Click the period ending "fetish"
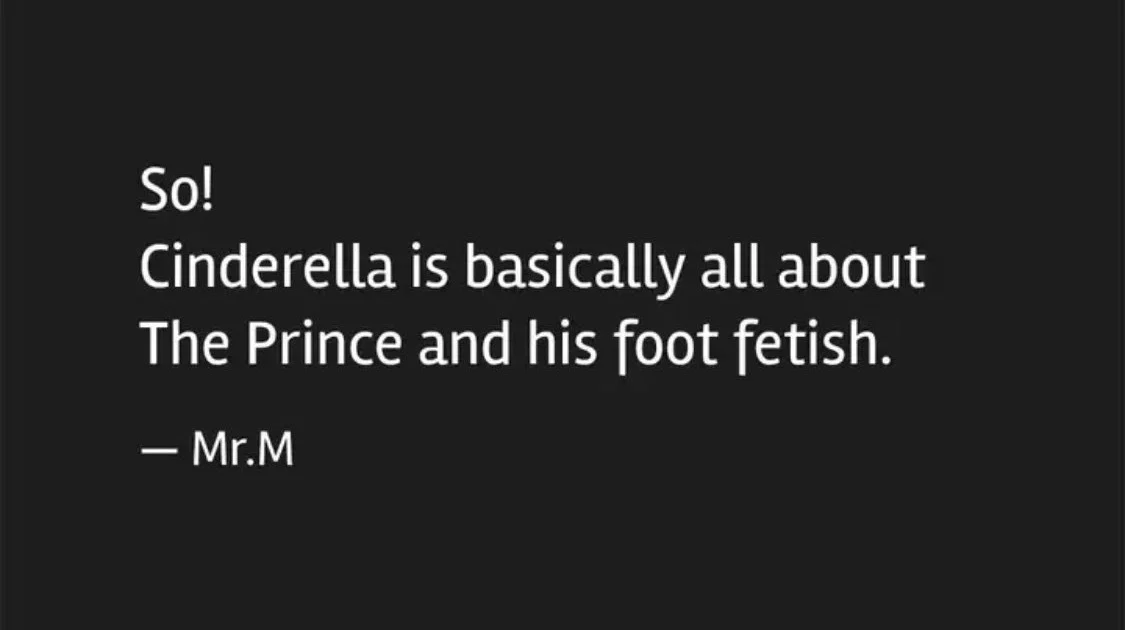1125x630 pixels. (x=885, y=360)
